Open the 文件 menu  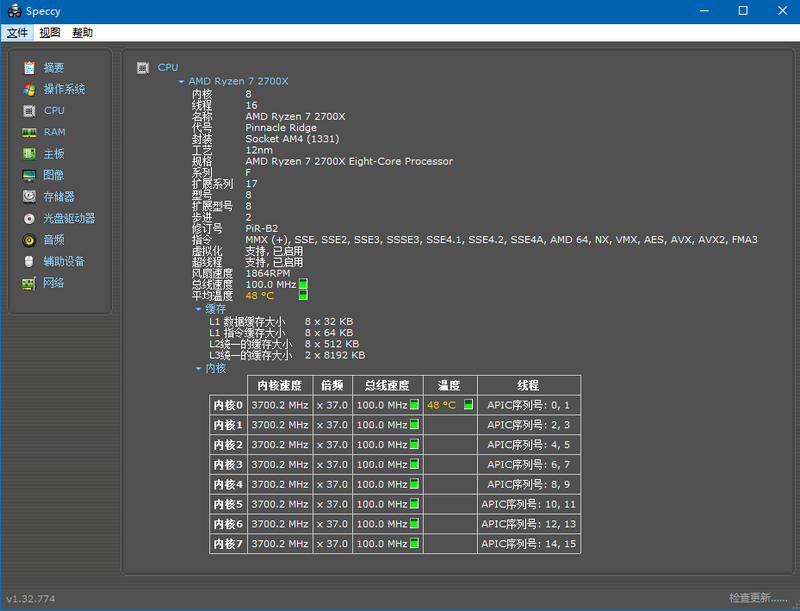17,32
